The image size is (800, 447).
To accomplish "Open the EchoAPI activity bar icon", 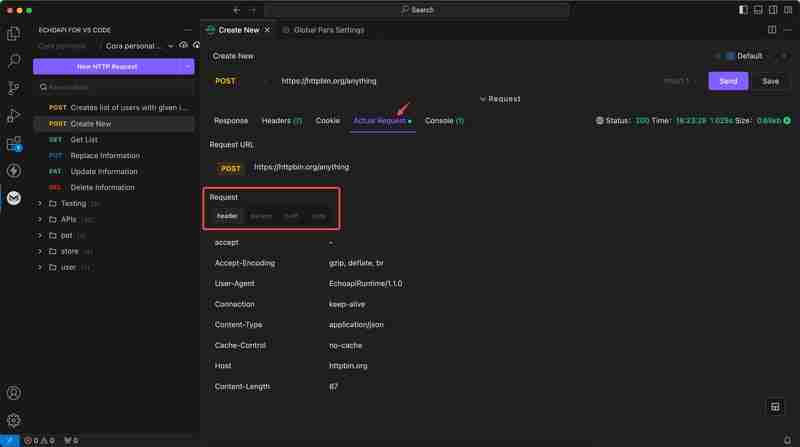I will tap(14, 198).
